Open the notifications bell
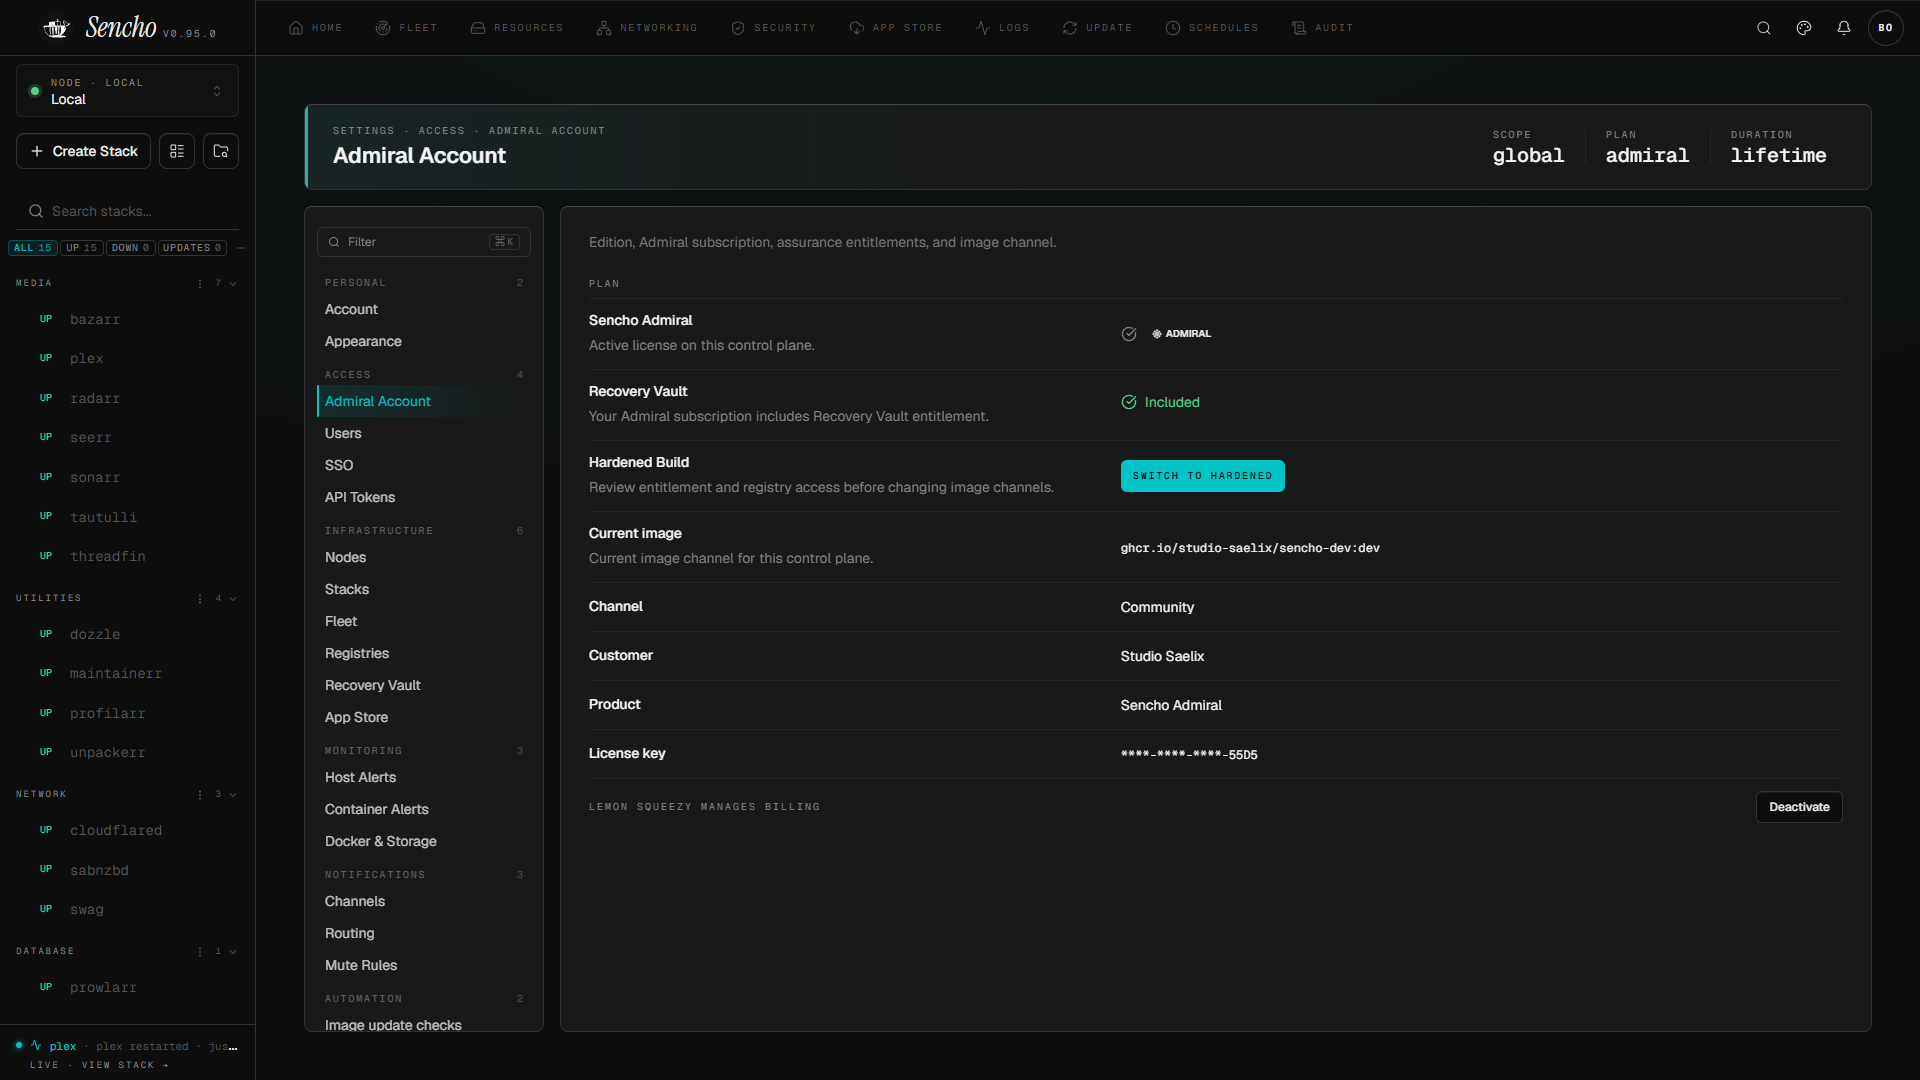 (1844, 28)
